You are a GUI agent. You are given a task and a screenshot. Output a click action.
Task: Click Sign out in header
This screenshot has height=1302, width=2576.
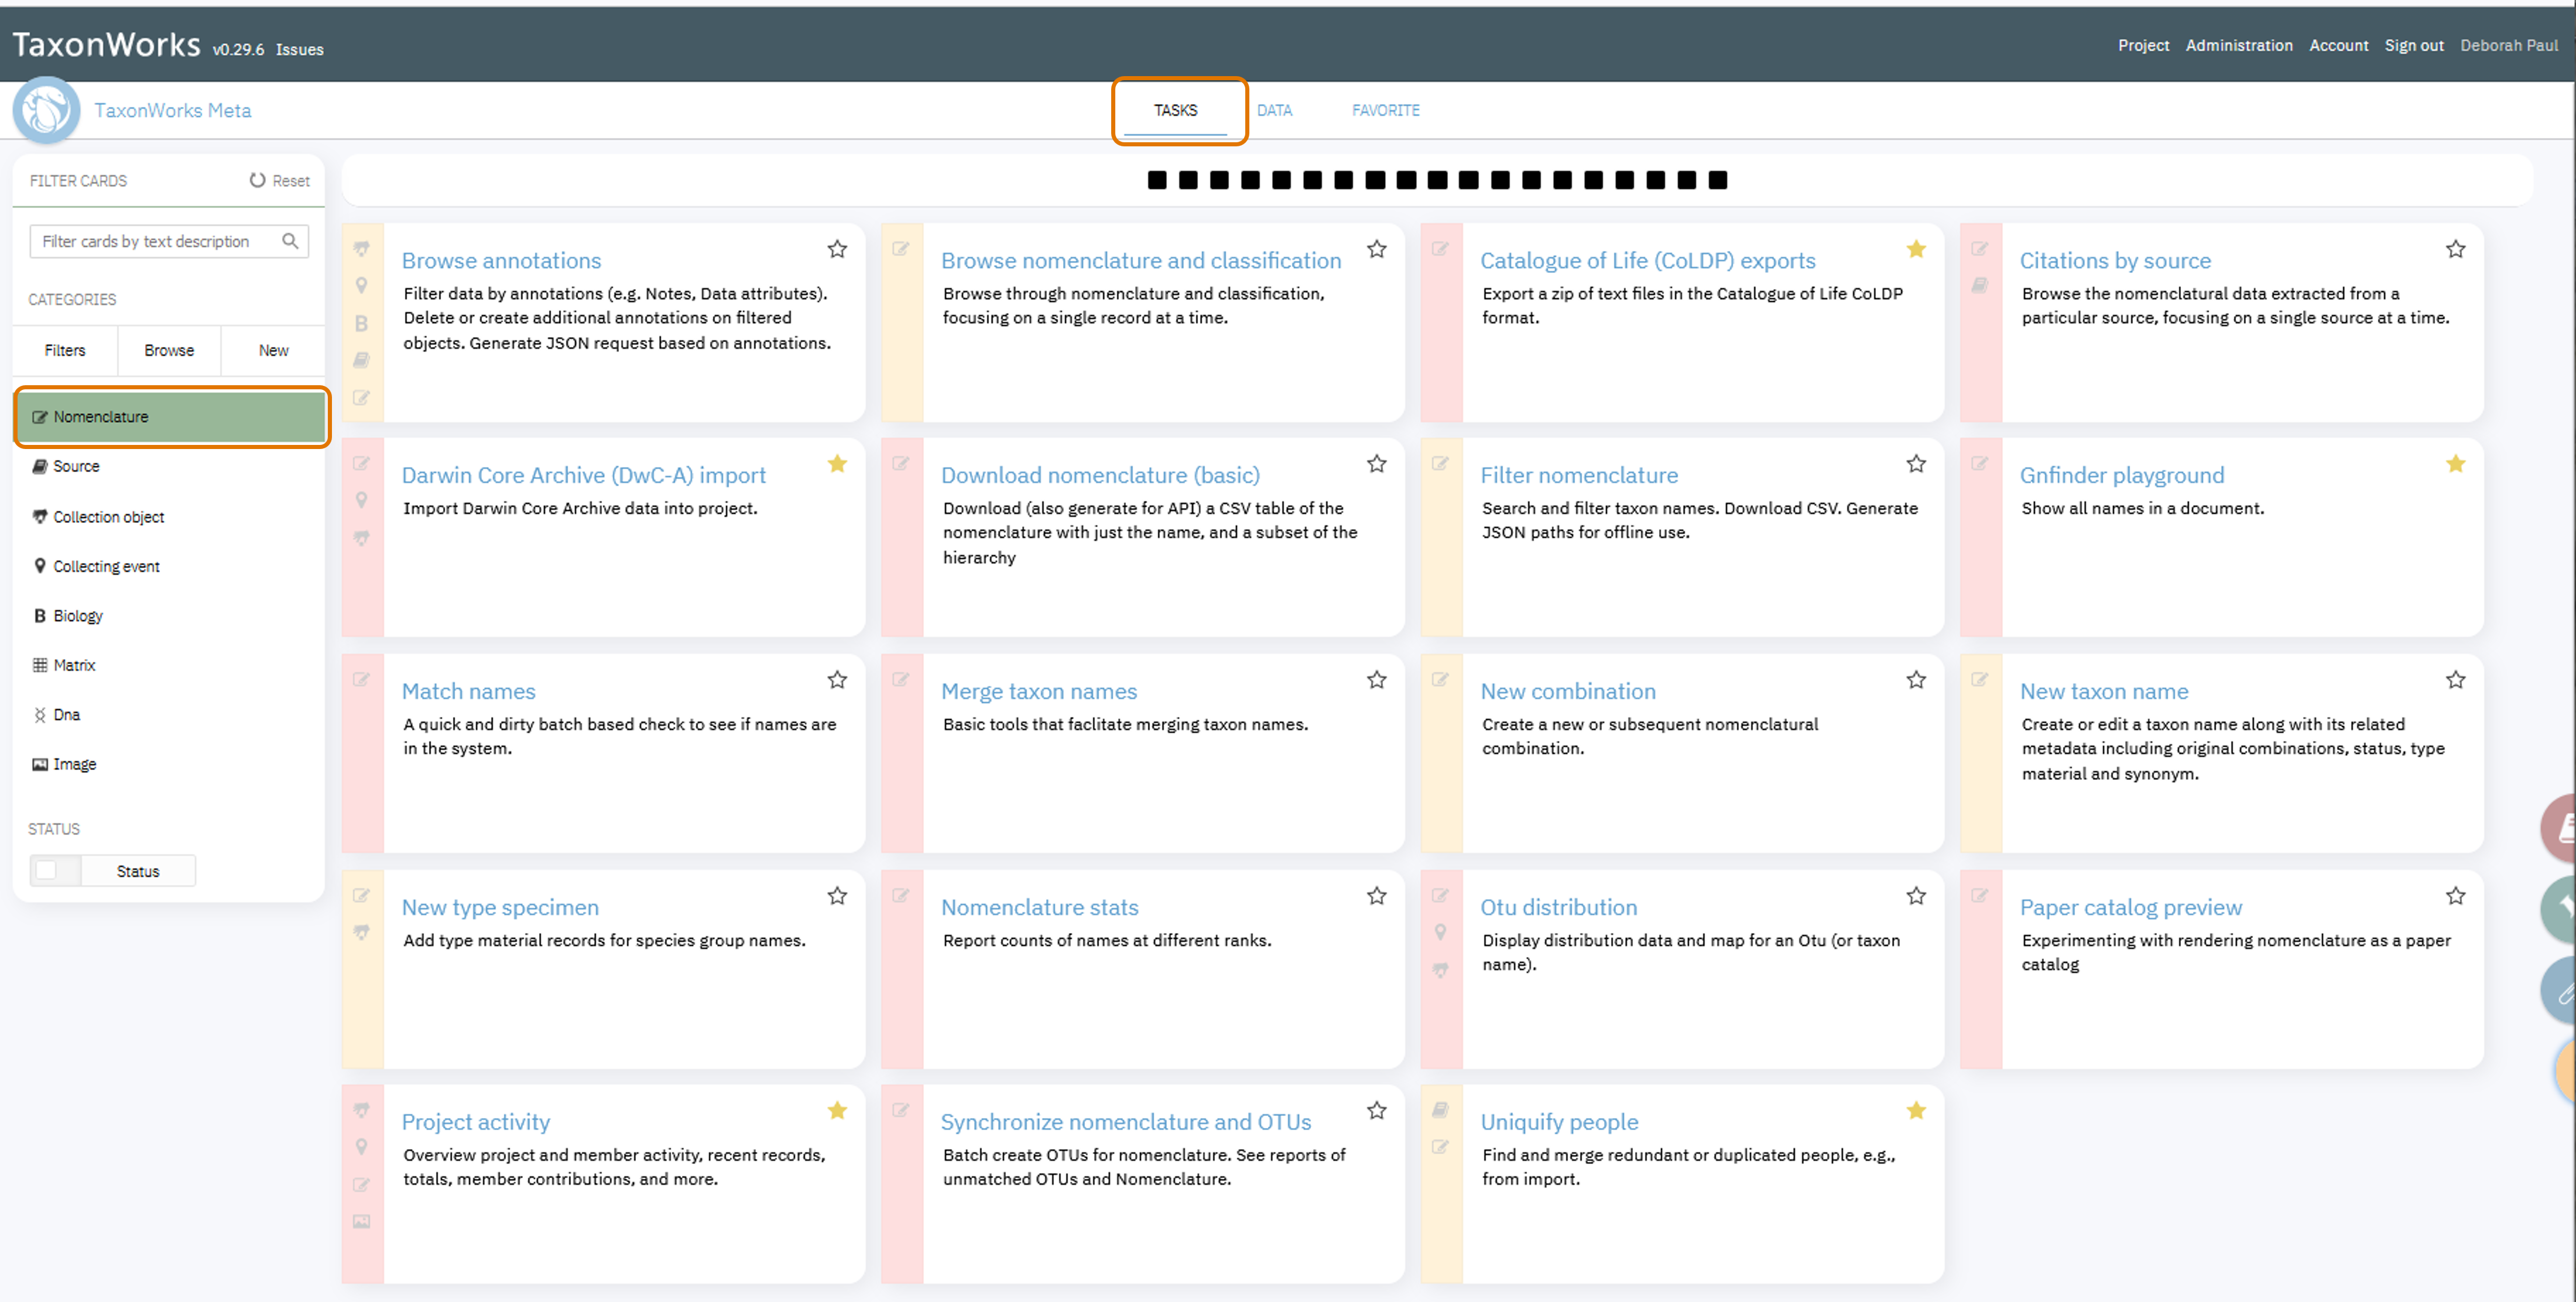tap(2413, 45)
